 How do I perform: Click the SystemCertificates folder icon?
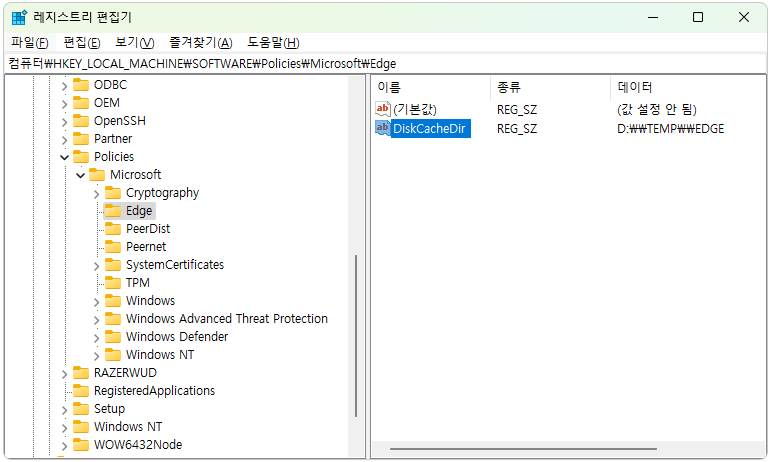point(113,265)
